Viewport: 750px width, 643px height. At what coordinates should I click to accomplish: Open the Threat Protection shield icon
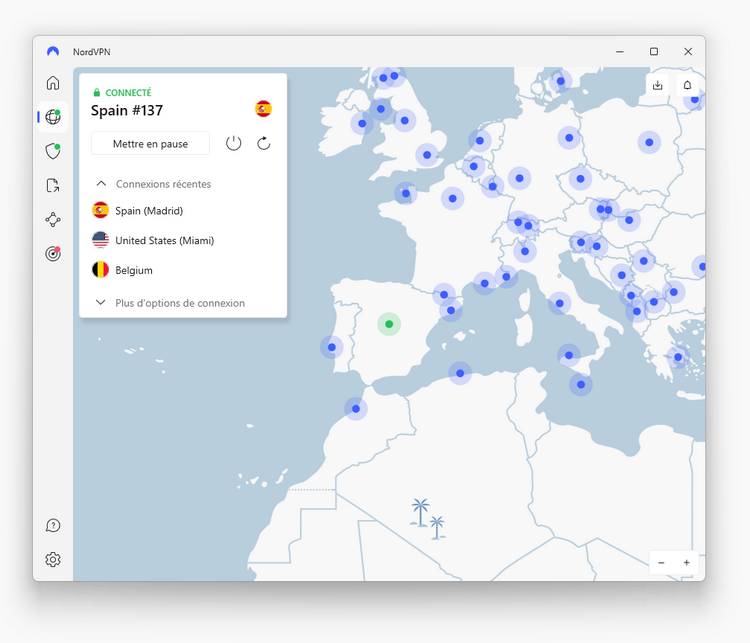tap(53, 151)
